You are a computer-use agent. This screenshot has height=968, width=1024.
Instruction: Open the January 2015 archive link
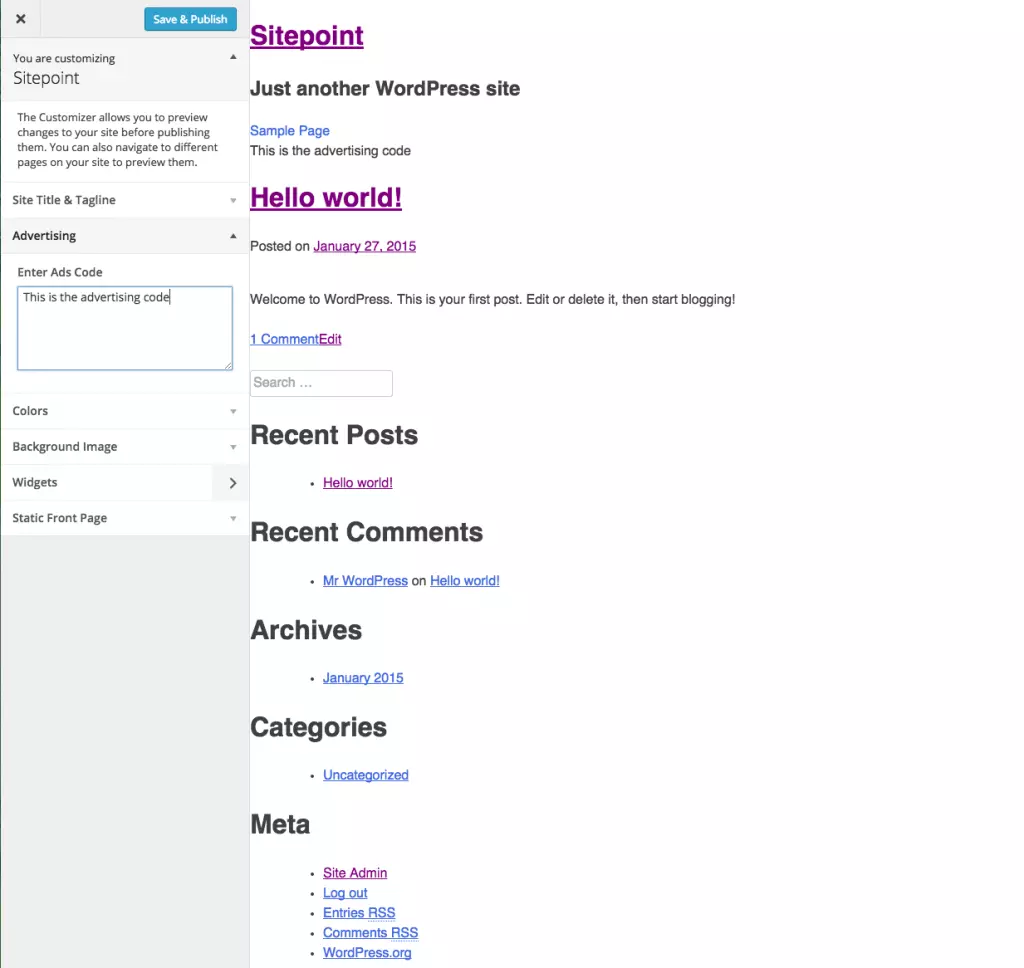tap(362, 677)
